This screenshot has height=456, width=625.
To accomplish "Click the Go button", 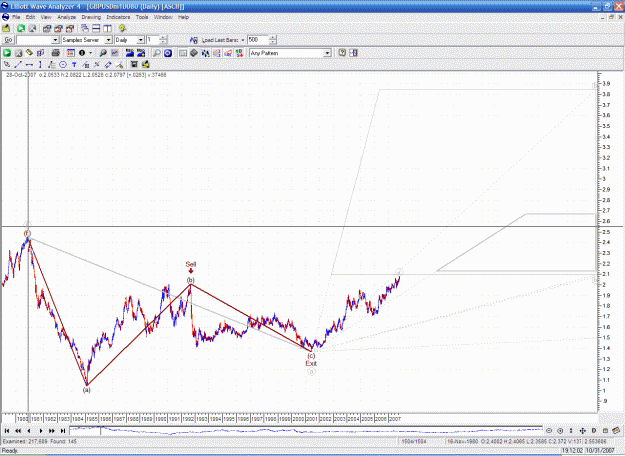I will (x=8, y=40).
